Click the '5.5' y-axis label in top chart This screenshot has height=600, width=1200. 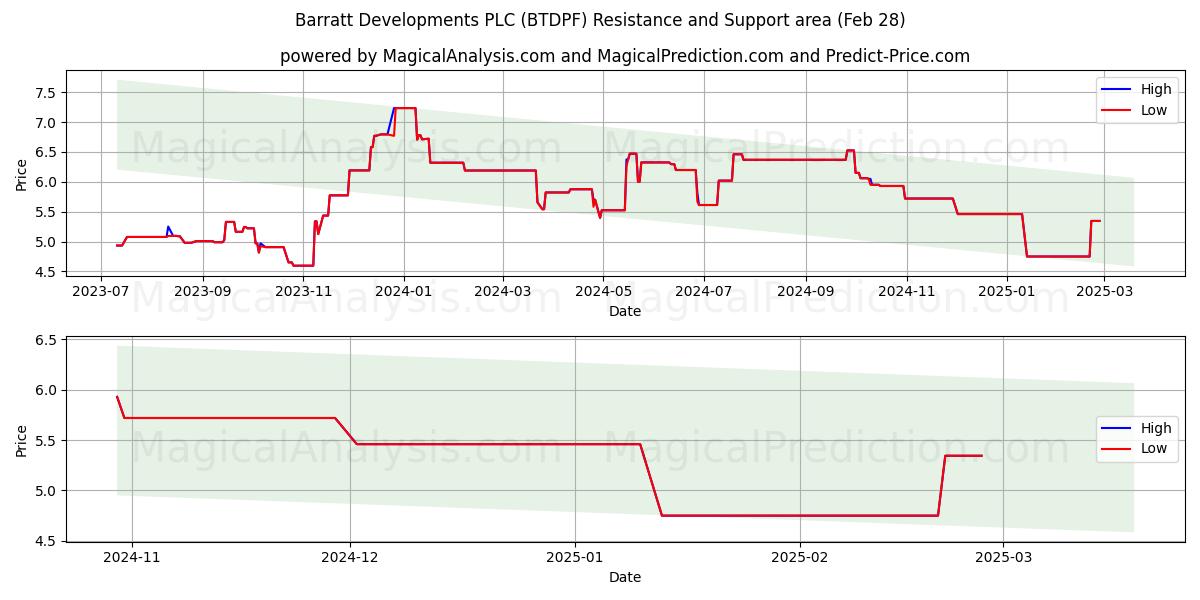click(48, 212)
